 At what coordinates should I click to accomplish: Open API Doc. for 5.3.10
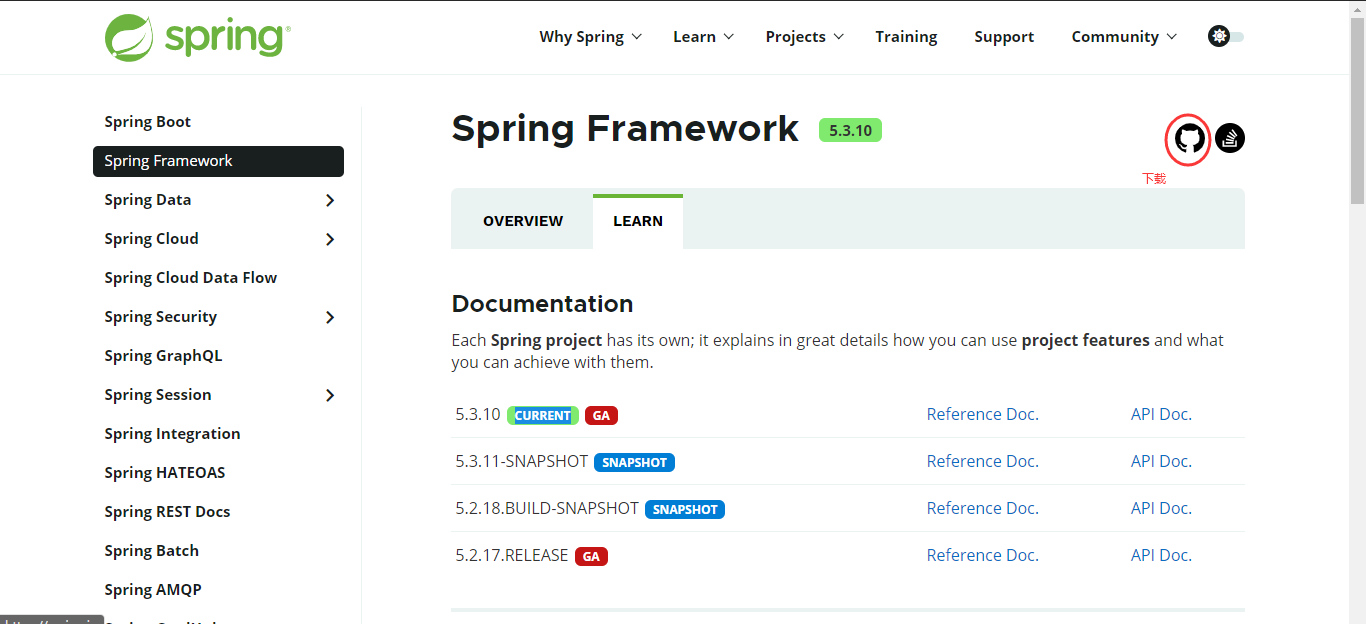(1161, 414)
